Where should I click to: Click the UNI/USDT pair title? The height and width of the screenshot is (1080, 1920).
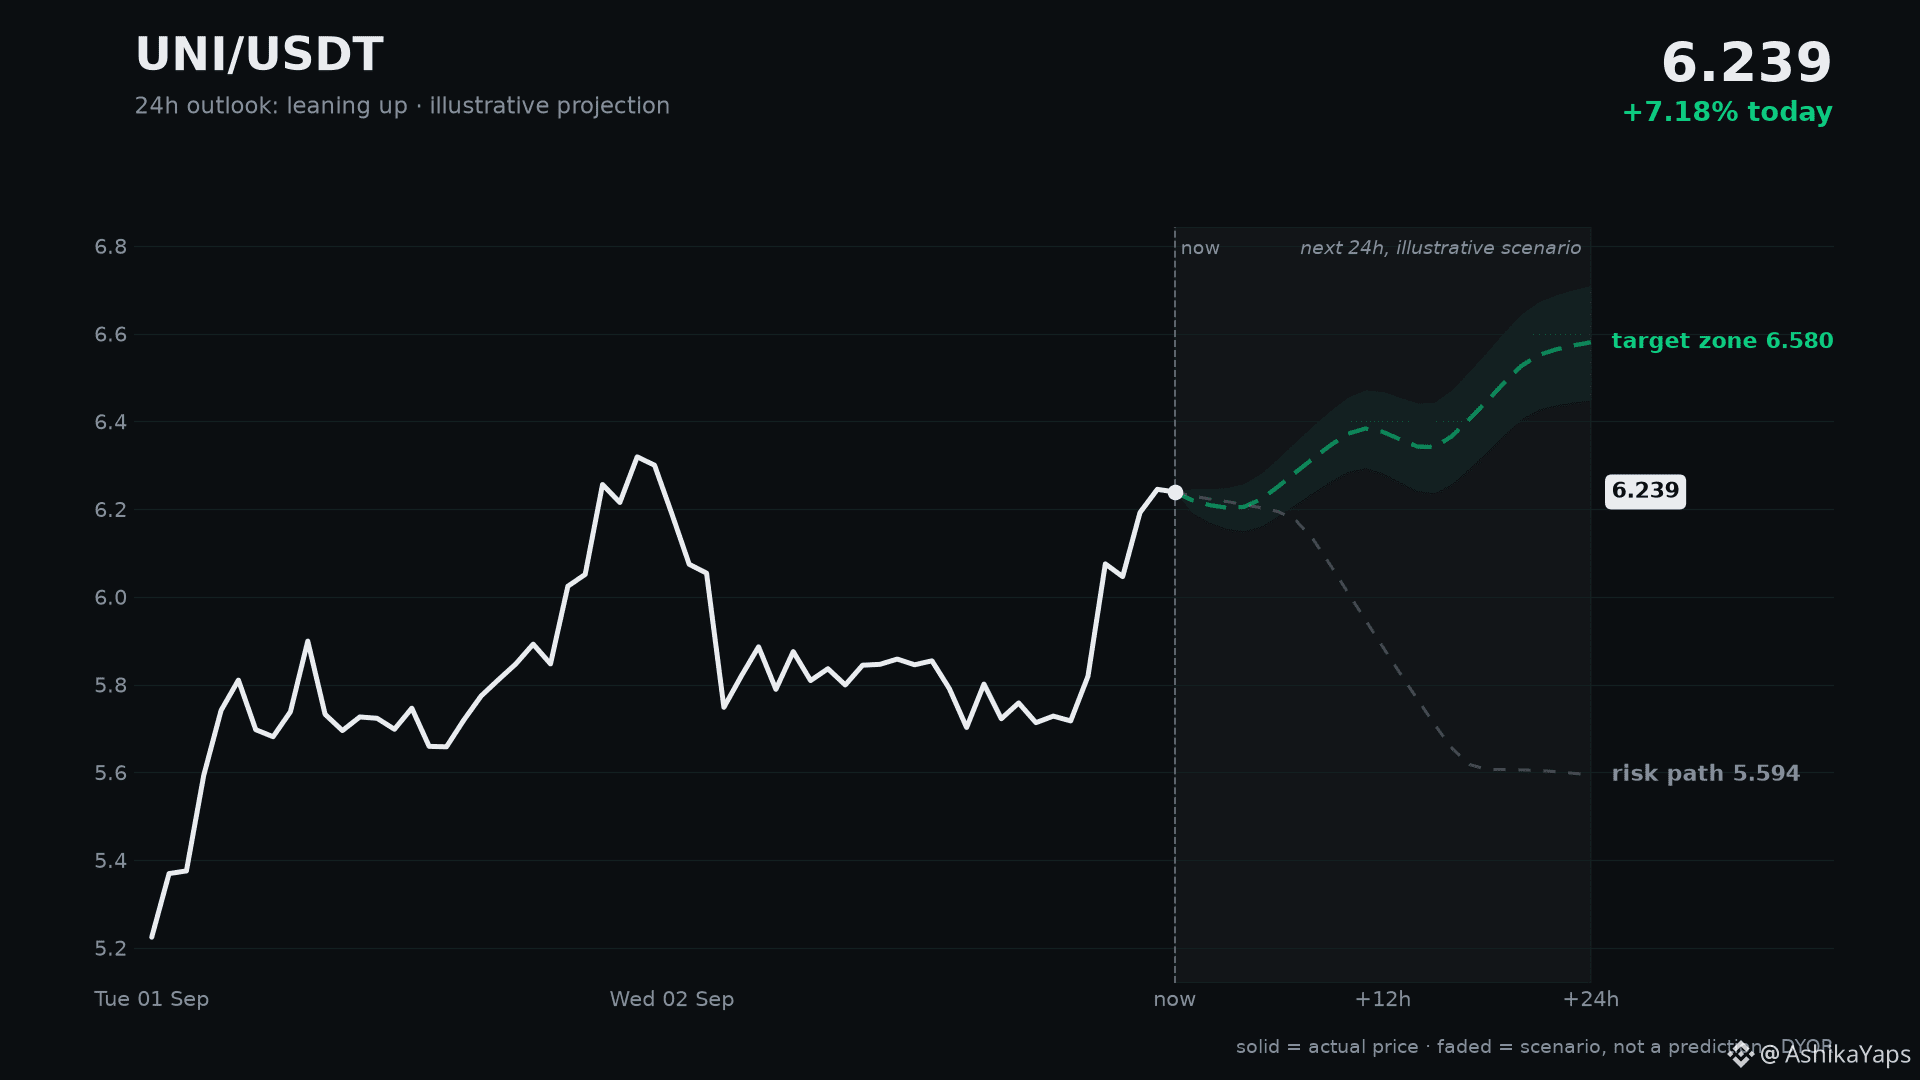pos(259,55)
